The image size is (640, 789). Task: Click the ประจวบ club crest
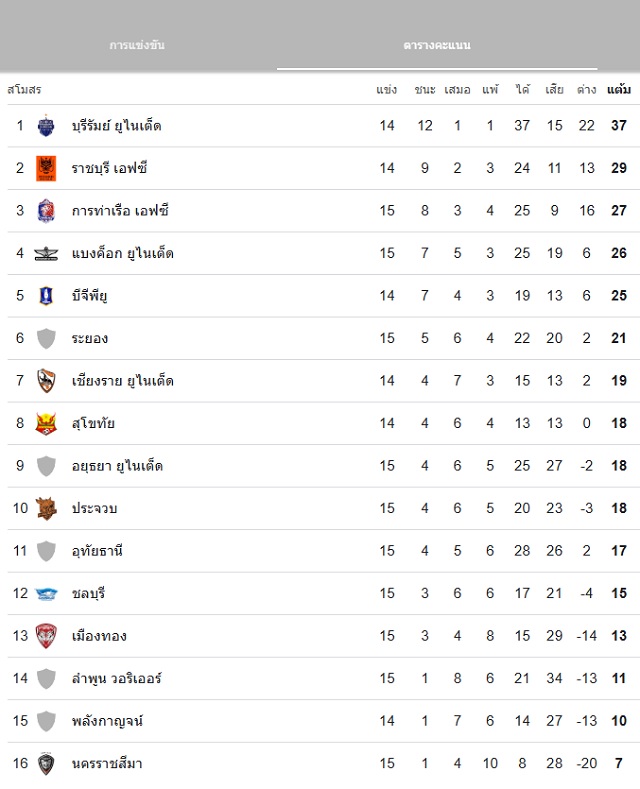click(46, 509)
